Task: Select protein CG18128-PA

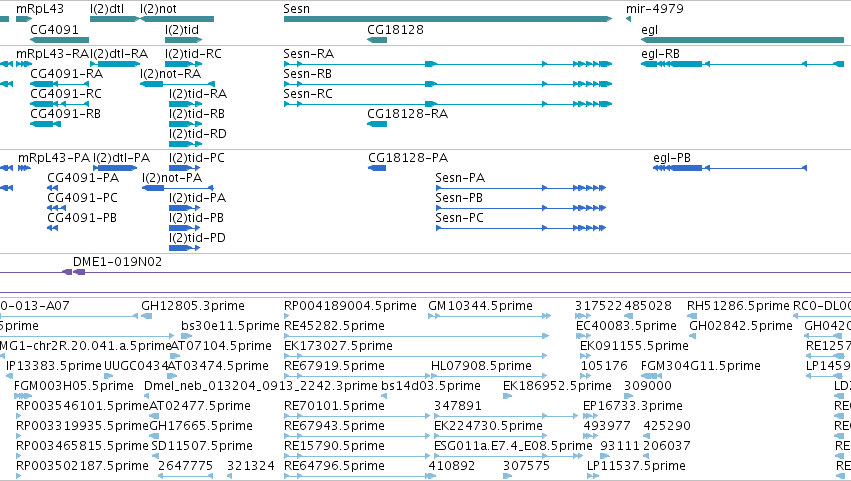Action: point(408,158)
